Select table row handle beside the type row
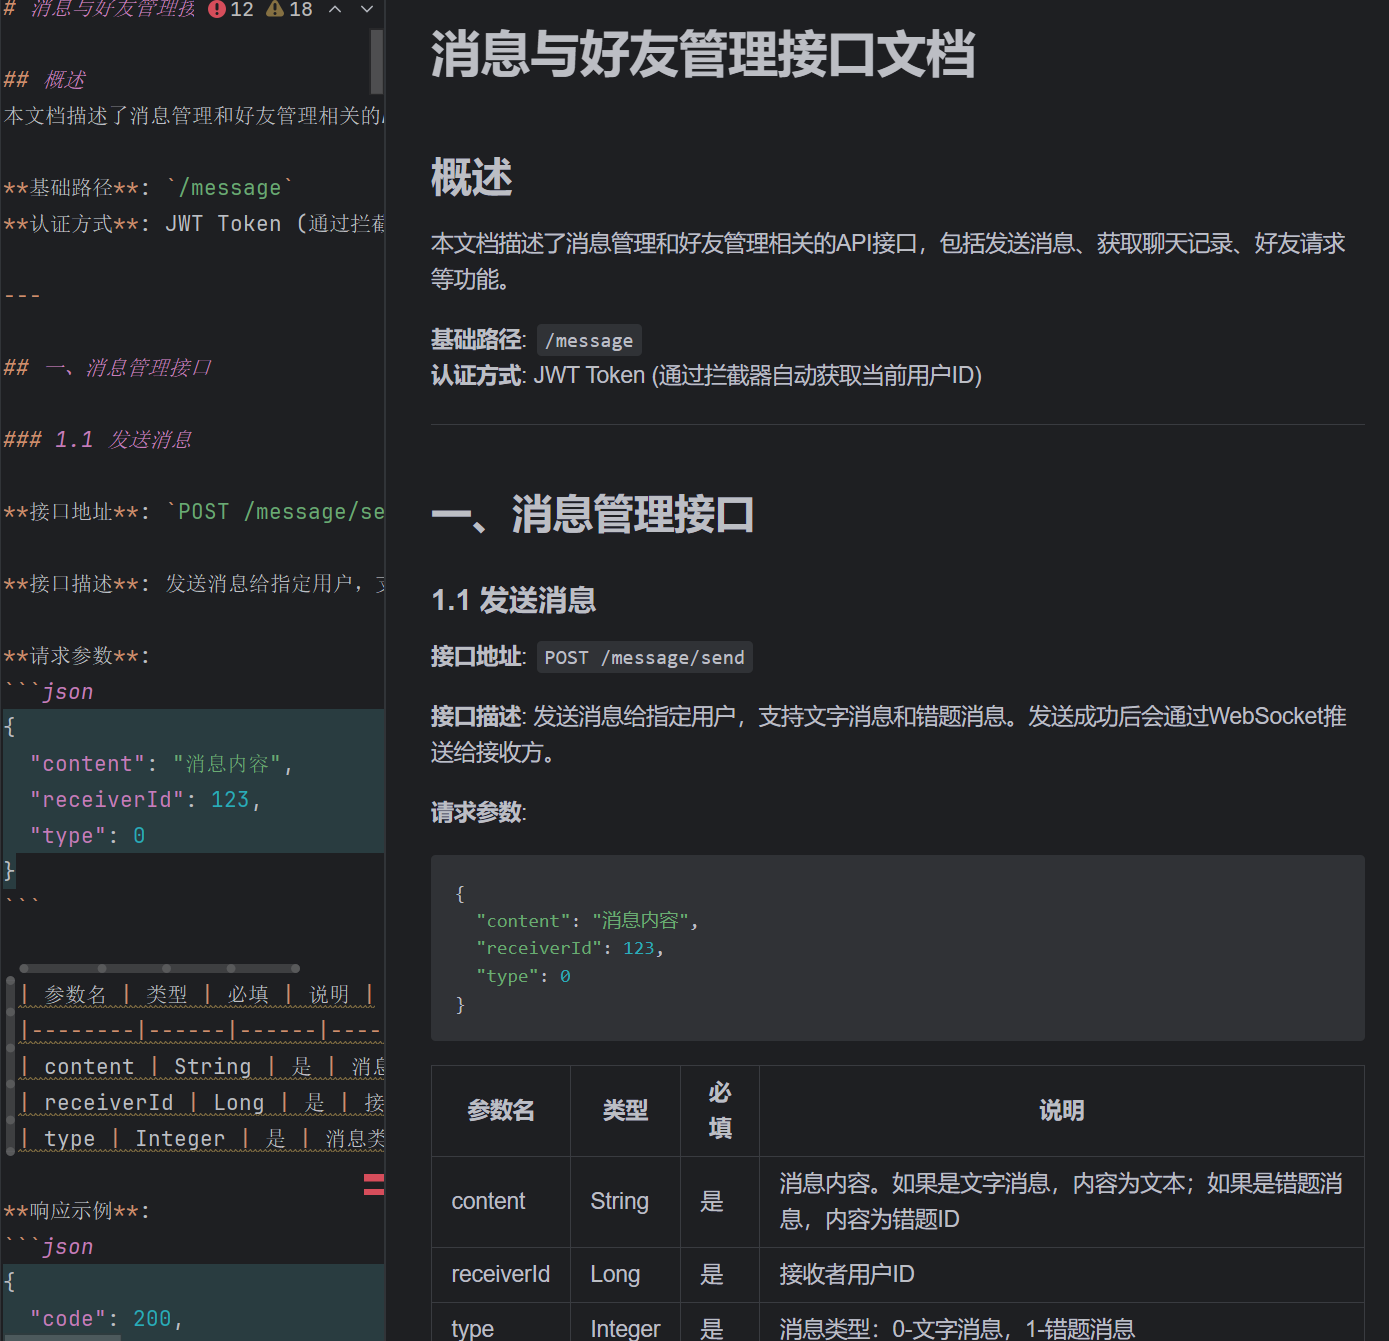 point(10,1138)
